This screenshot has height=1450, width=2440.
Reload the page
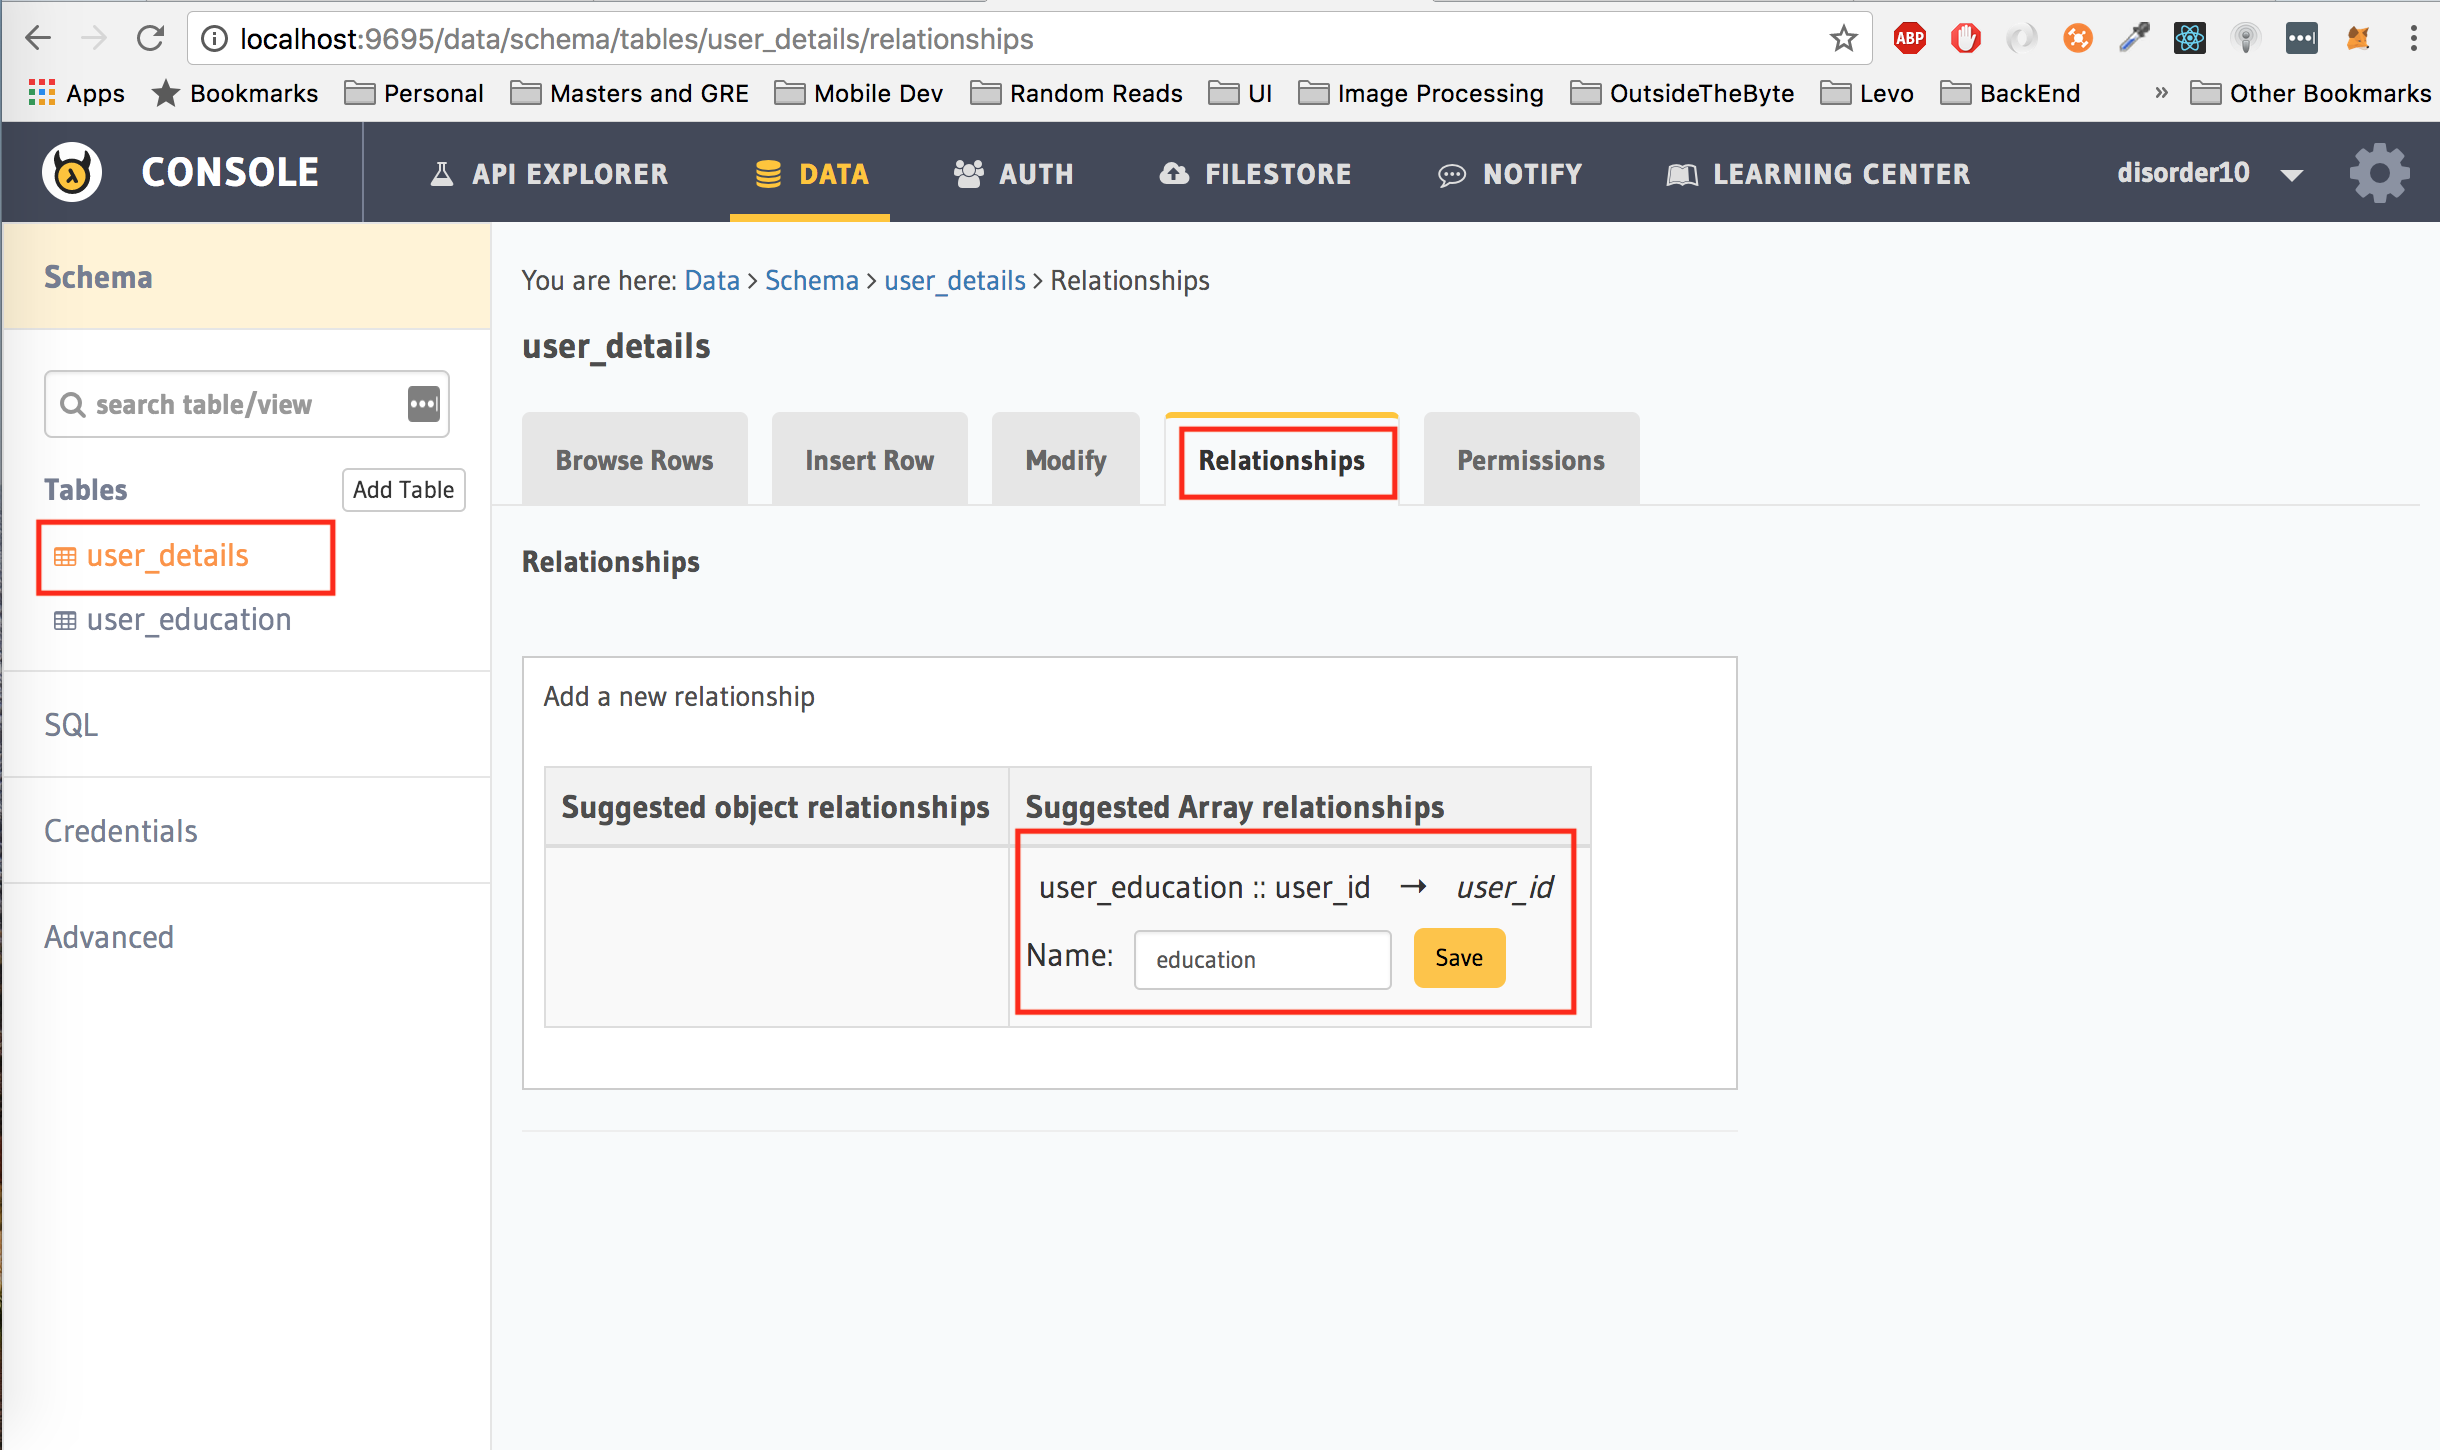coord(150,39)
